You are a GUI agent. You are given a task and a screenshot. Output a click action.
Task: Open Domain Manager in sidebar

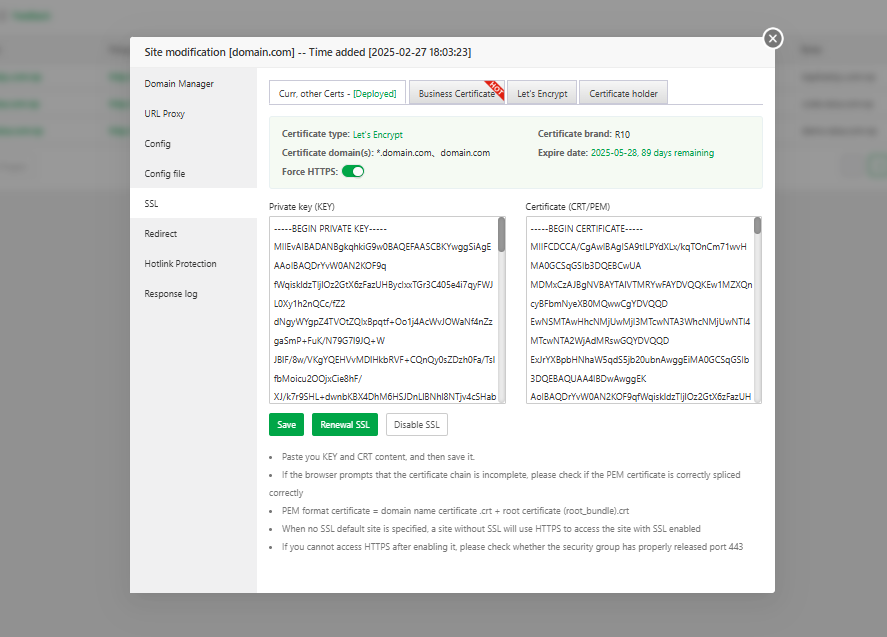click(179, 84)
